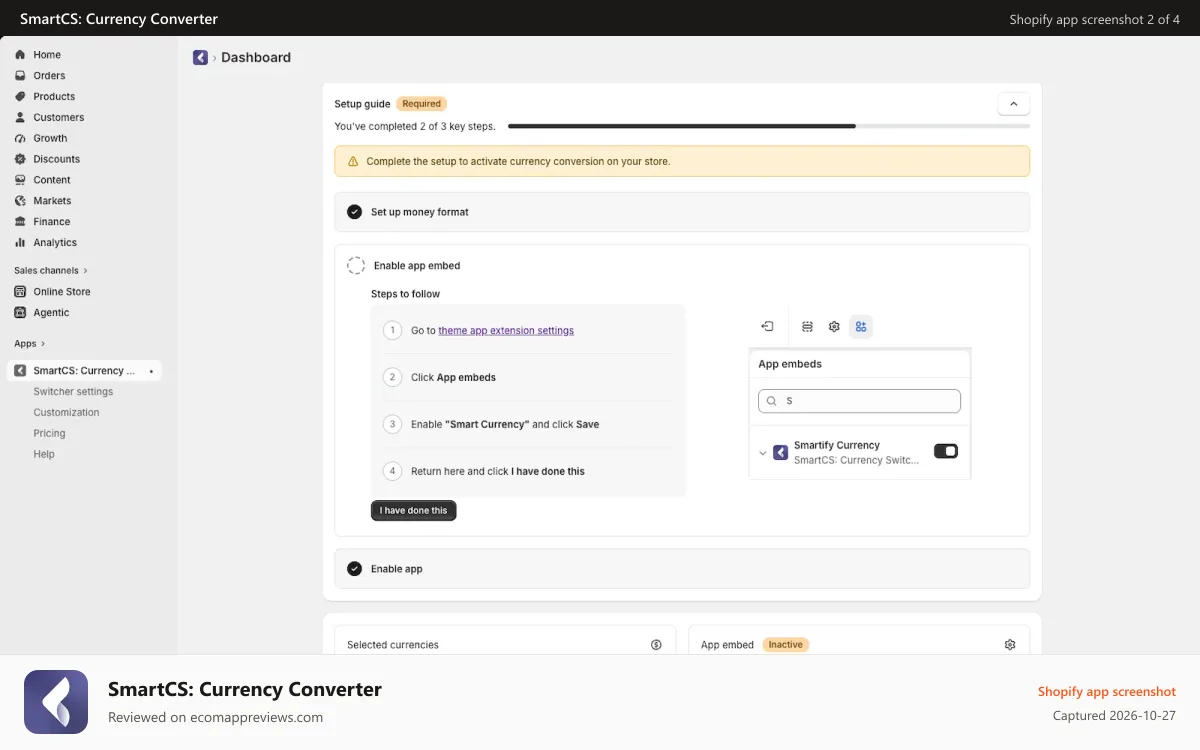Viewport: 1200px width, 750px height.
Task: Click the Content image icon
Action: coord(20,180)
